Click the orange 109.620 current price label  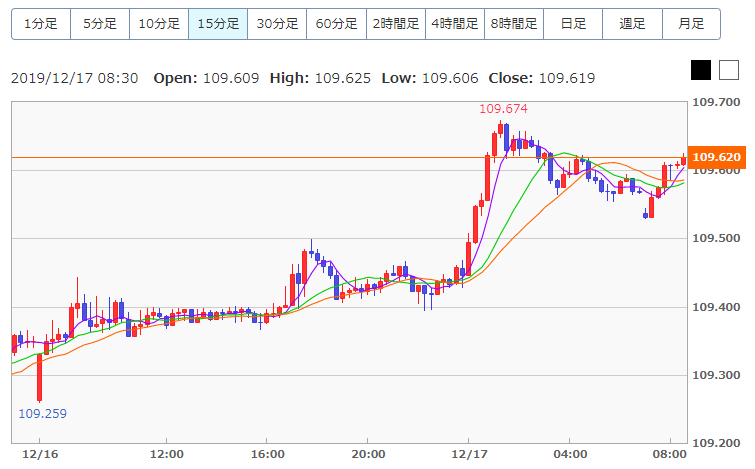pos(716,157)
